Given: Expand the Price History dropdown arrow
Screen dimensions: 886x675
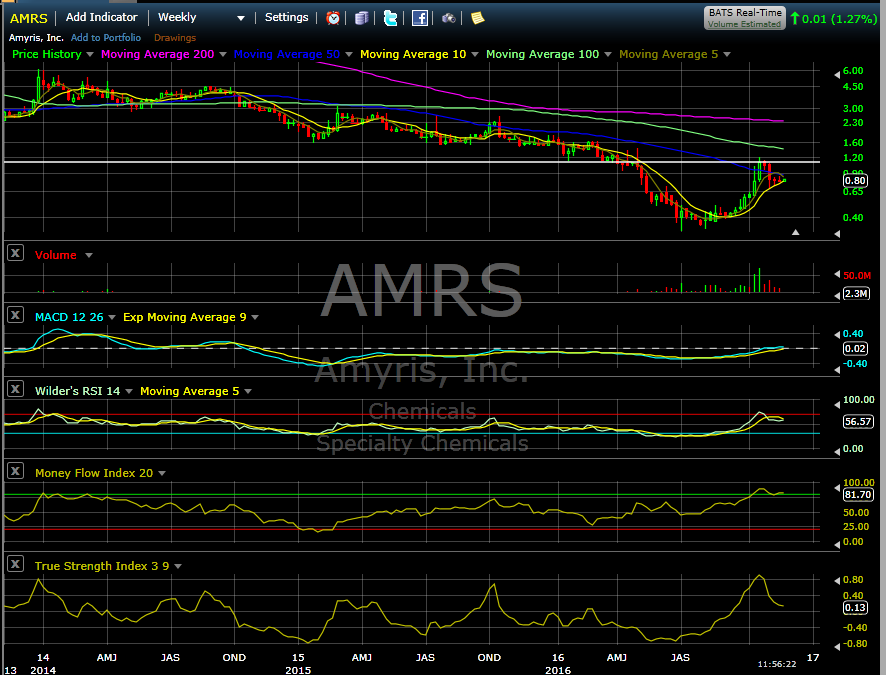Looking at the screenshot, I should pyautogui.click(x=90, y=54).
